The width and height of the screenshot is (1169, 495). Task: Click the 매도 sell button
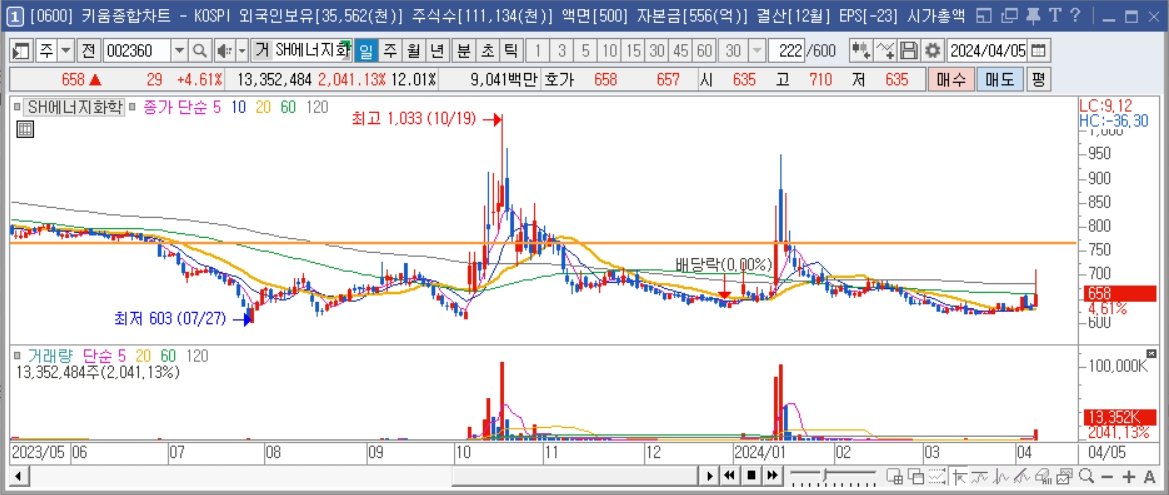[999, 78]
